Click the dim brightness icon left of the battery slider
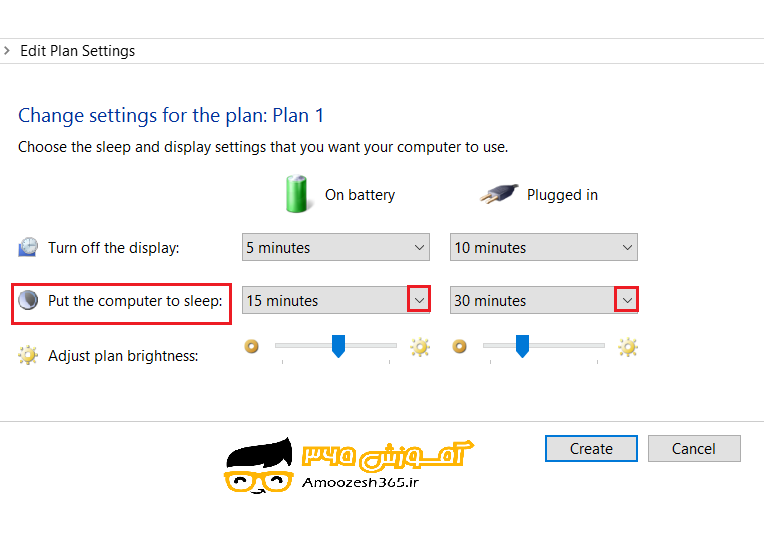 pos(252,346)
